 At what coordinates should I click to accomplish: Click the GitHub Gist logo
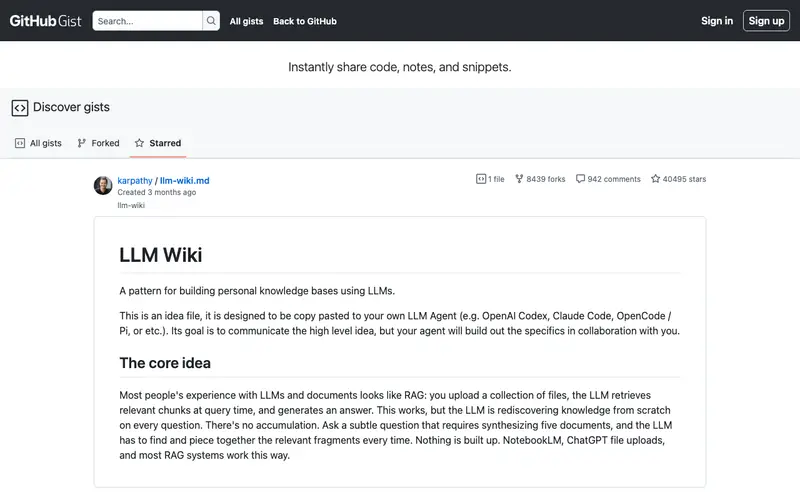45,21
